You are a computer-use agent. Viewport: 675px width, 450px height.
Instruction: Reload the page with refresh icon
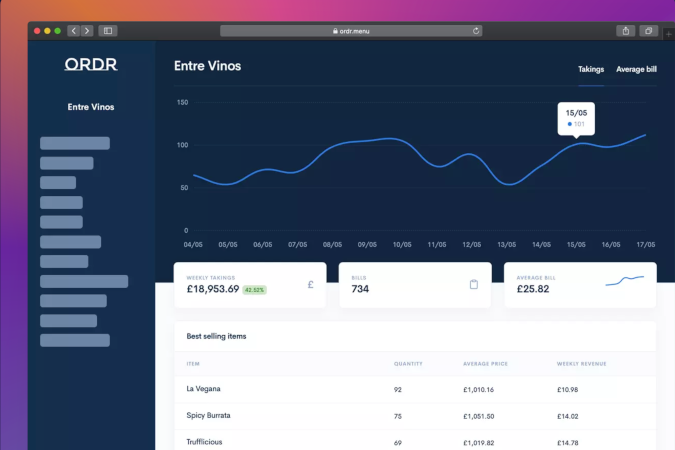coord(475,31)
